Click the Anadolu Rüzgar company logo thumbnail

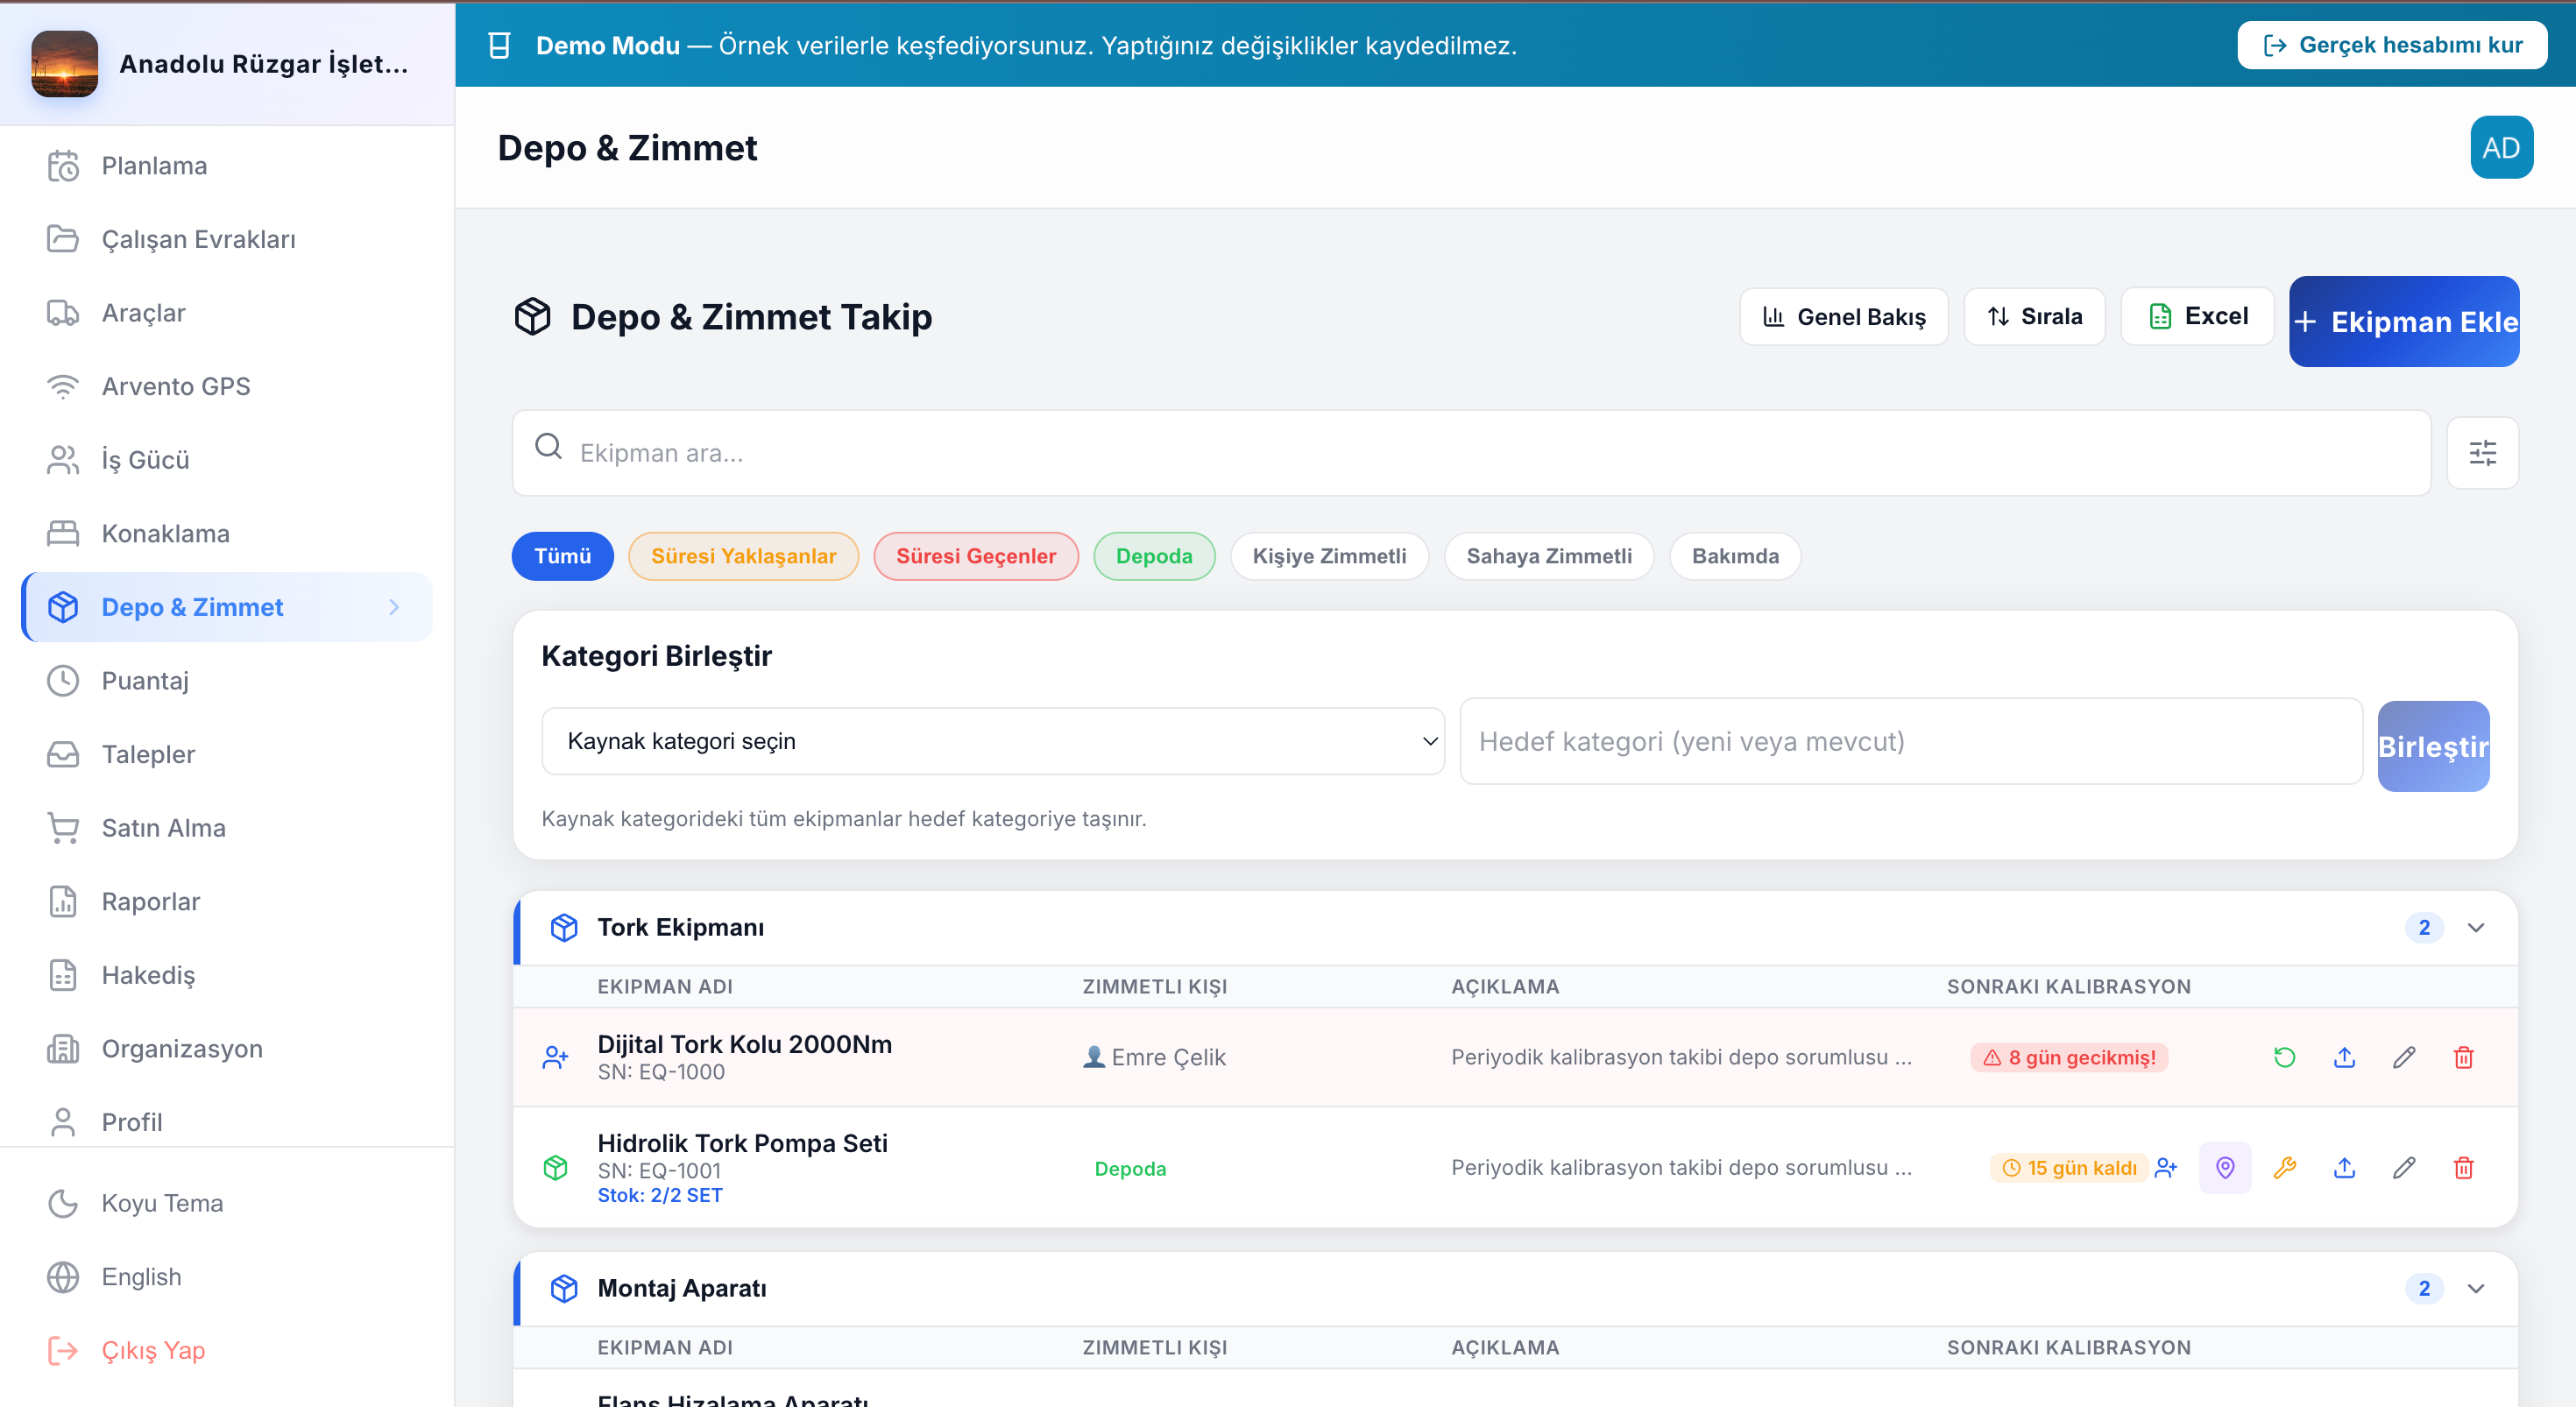click(x=65, y=64)
